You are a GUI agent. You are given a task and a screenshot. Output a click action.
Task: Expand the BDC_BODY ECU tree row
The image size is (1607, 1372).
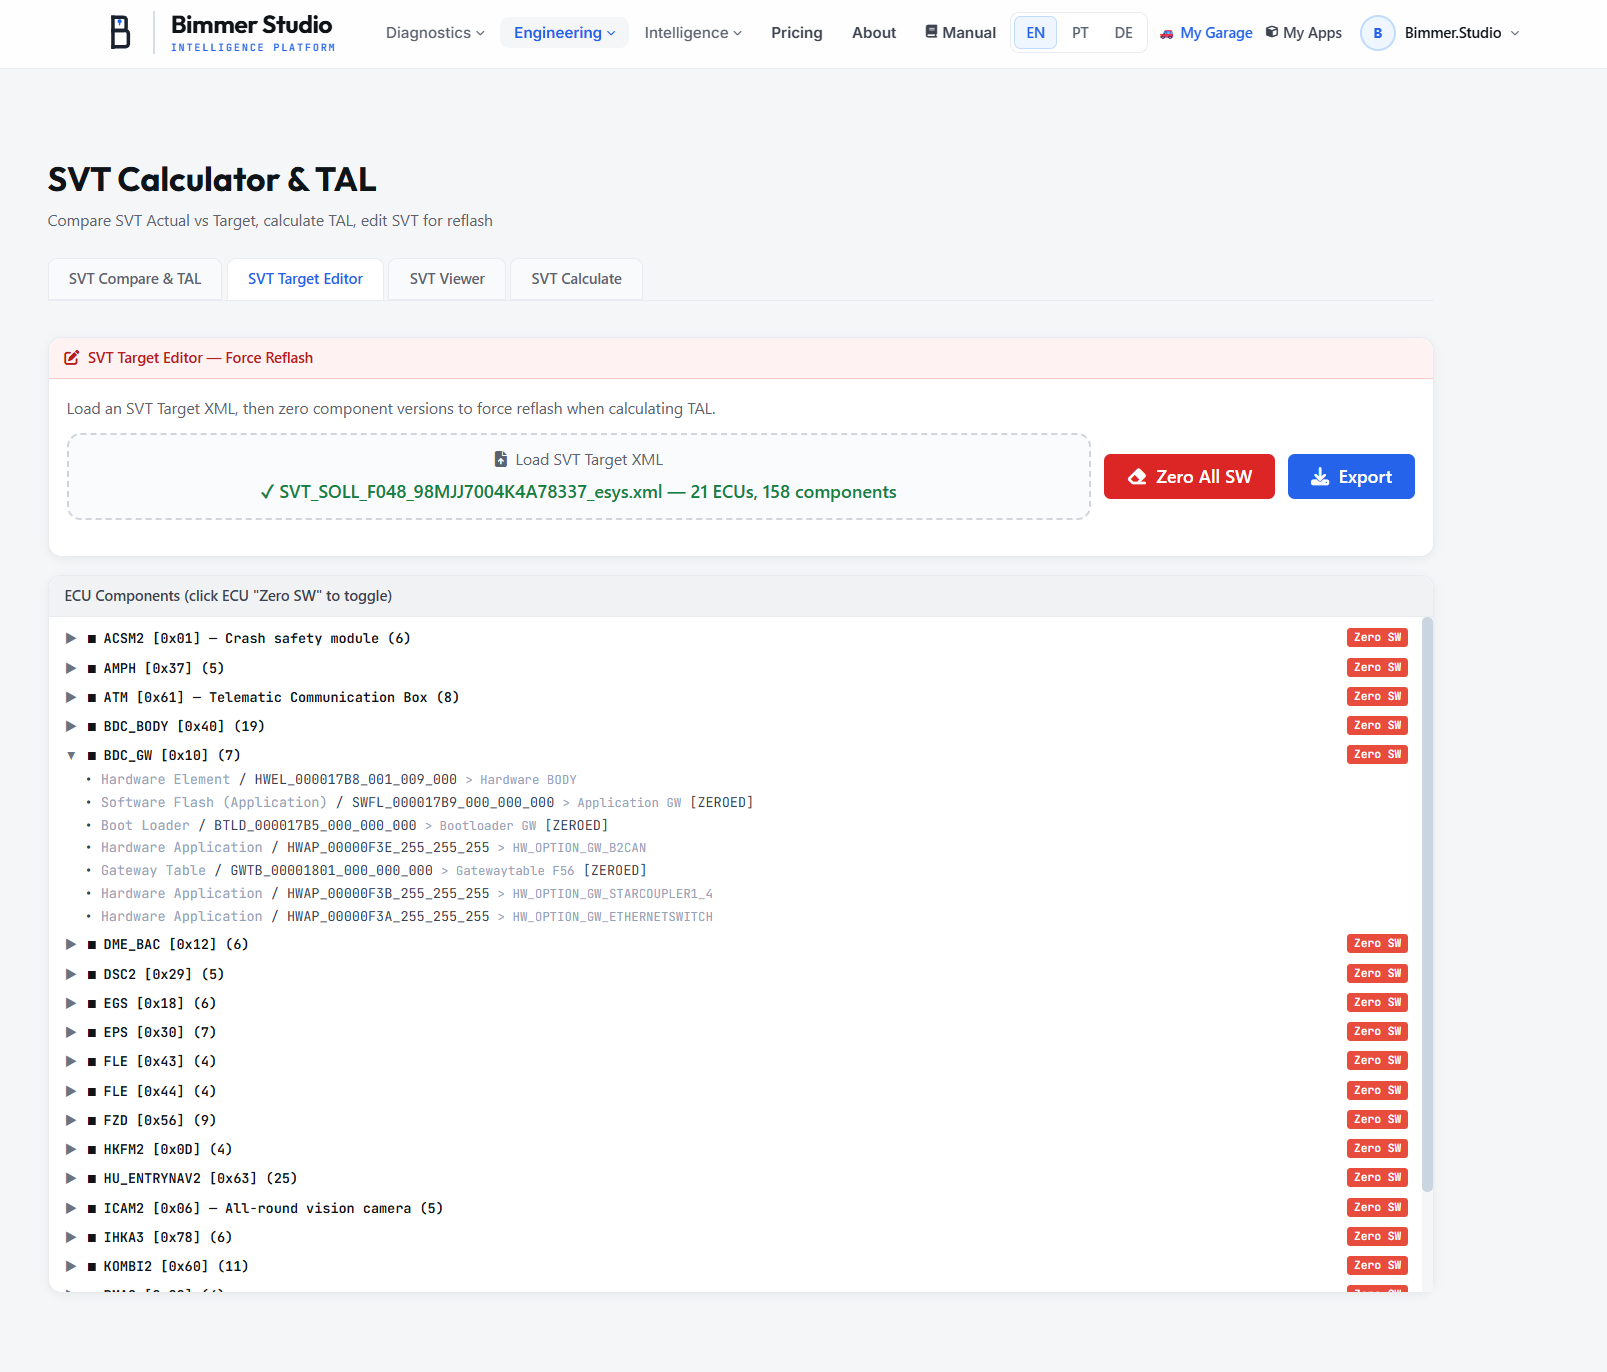click(x=71, y=726)
